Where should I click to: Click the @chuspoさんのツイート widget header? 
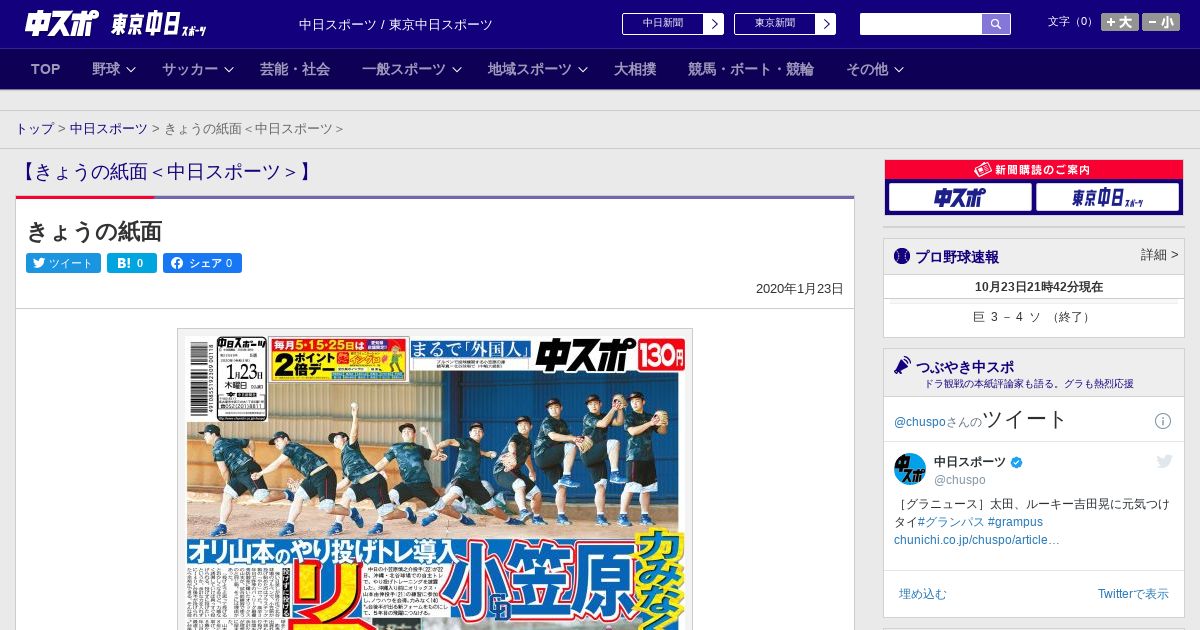point(980,420)
